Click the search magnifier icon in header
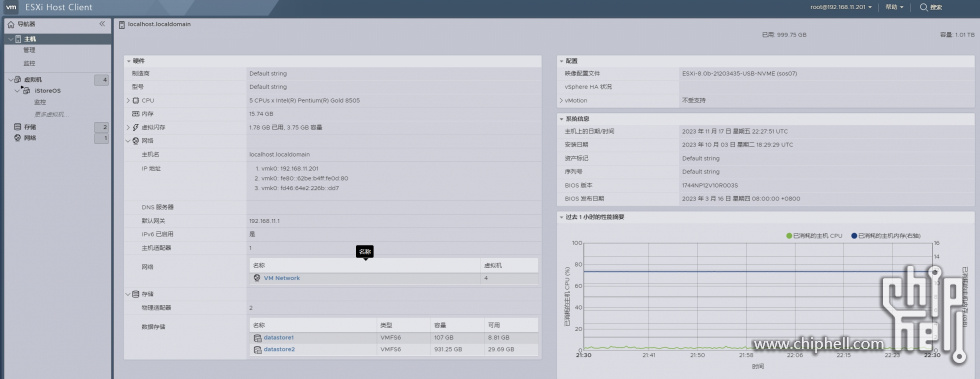The image size is (980, 379). [x=924, y=8]
